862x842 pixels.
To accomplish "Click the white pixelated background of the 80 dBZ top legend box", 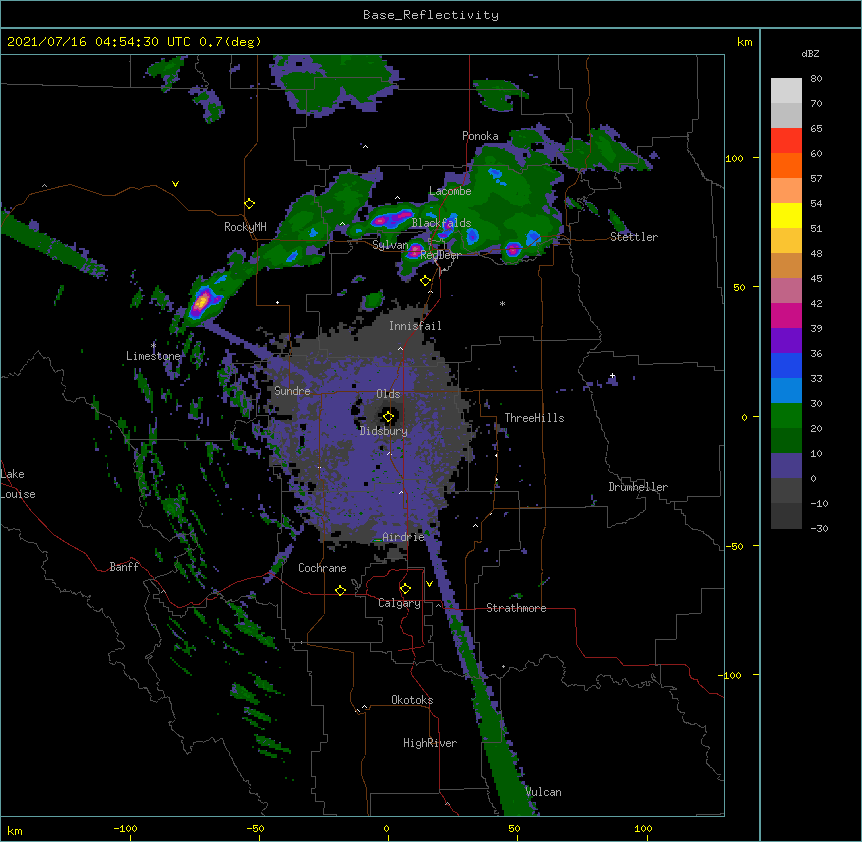I will [x=786, y=91].
